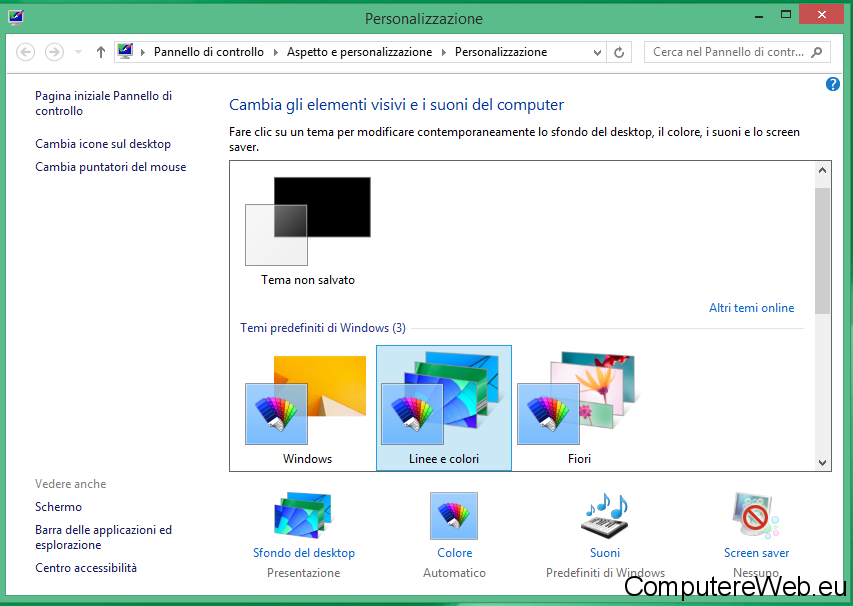This screenshot has width=853, height=606.
Task: Apply the Fiori theme
Action: (x=579, y=408)
